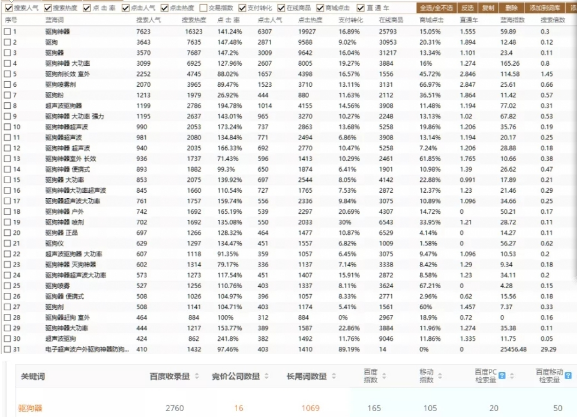Screen dimensions: 577x417
Task: Open the 百度PC检索量 help icon
Action: (502, 375)
